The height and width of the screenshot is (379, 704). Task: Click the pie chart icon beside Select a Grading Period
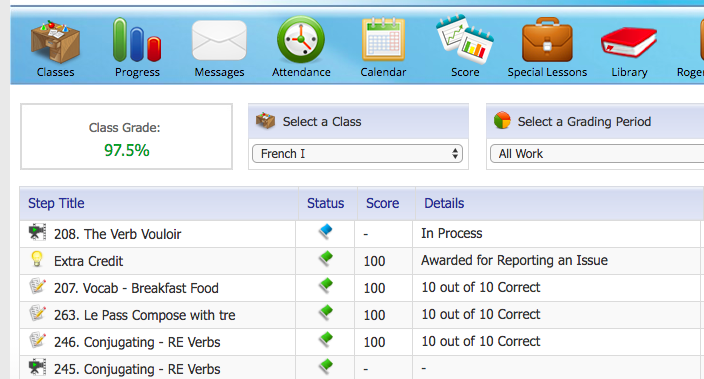(502, 120)
